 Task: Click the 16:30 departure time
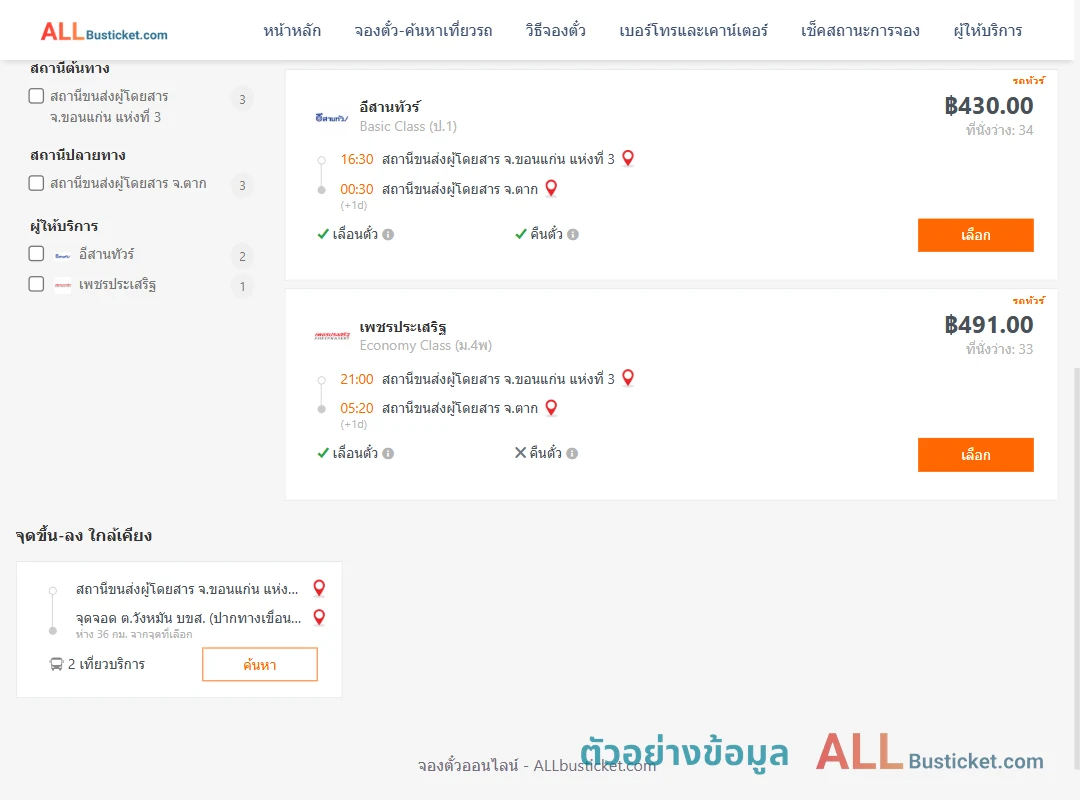(x=357, y=159)
